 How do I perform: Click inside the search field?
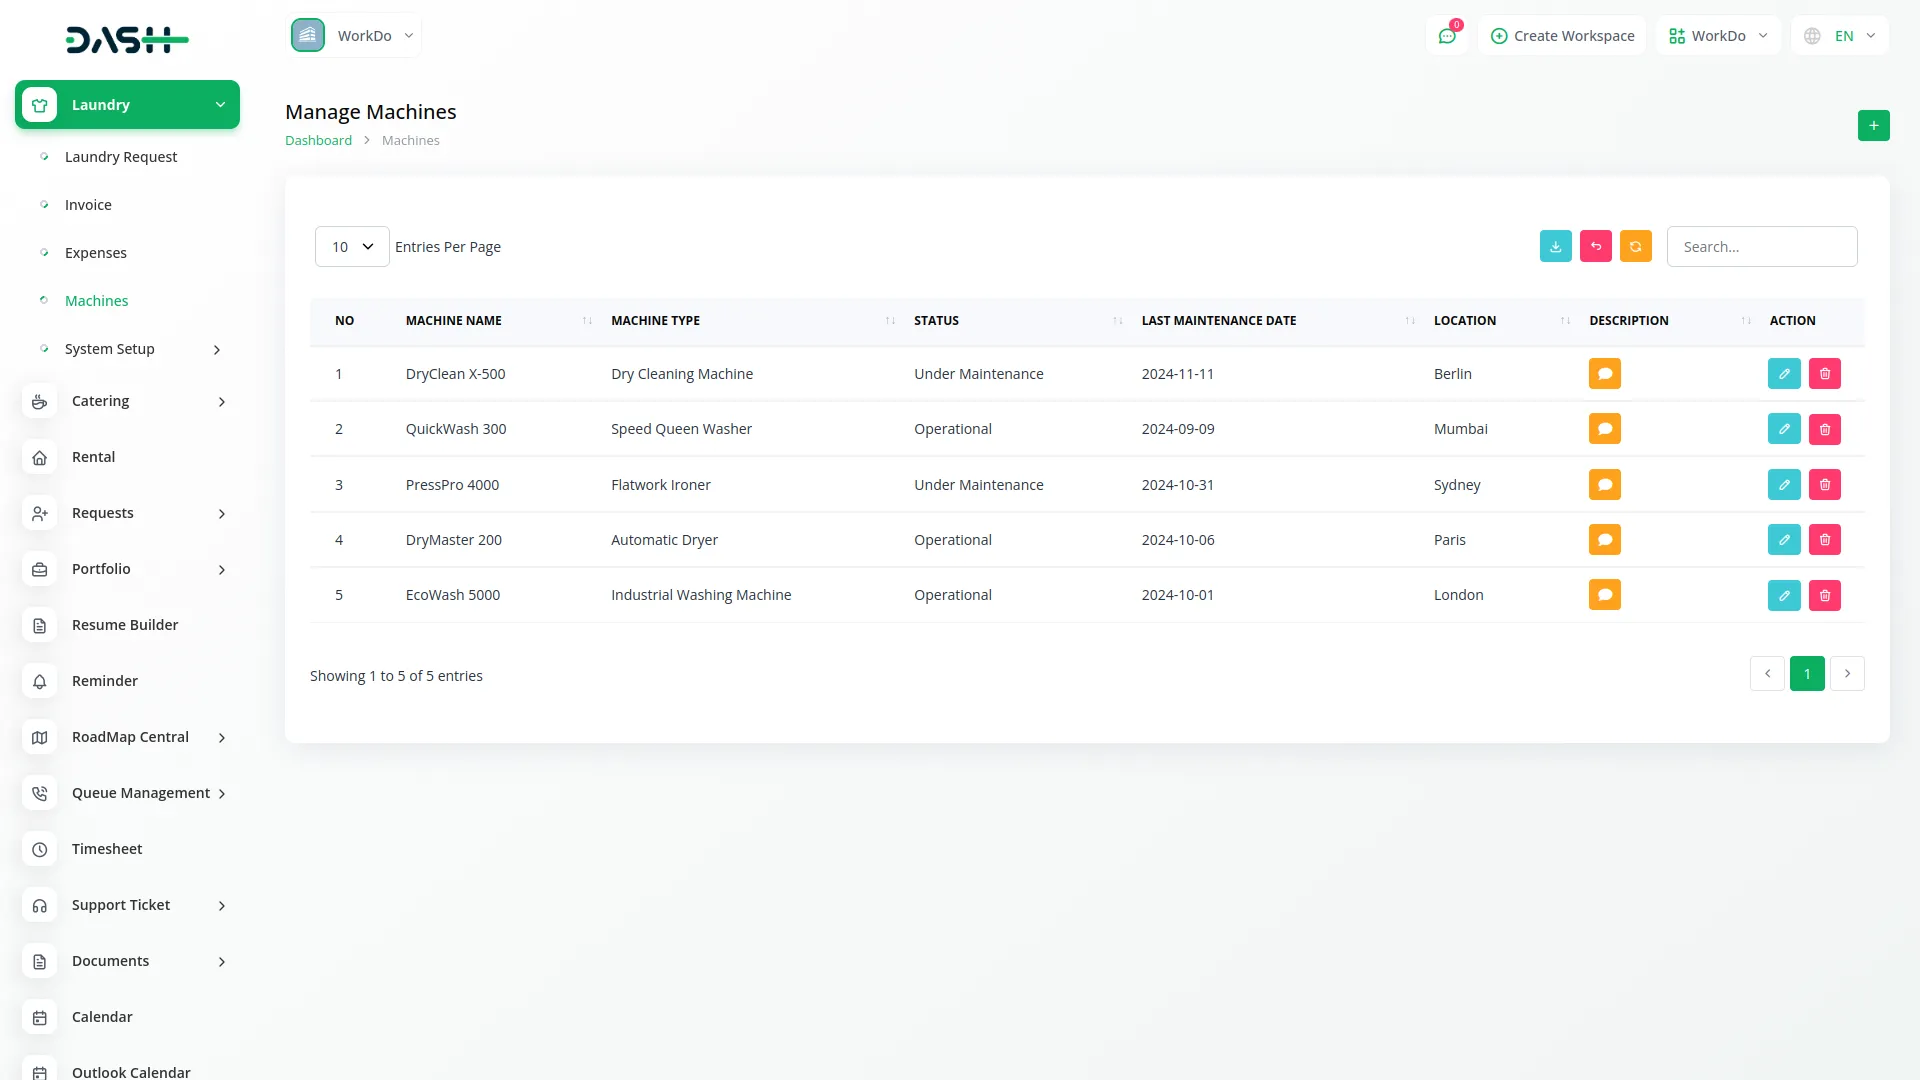[1762, 246]
